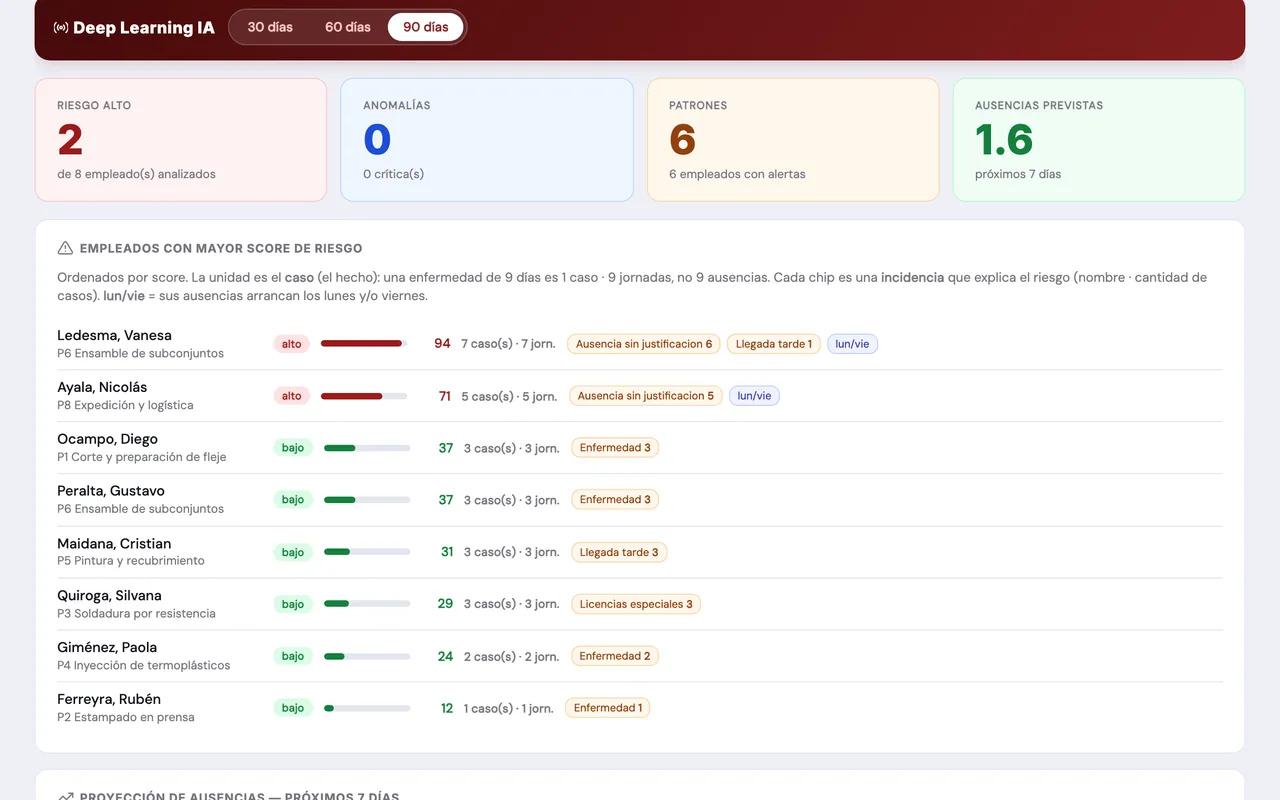The width and height of the screenshot is (1280, 800).
Task: Click the Llegada tarde 3 chip
Action: [619, 552]
